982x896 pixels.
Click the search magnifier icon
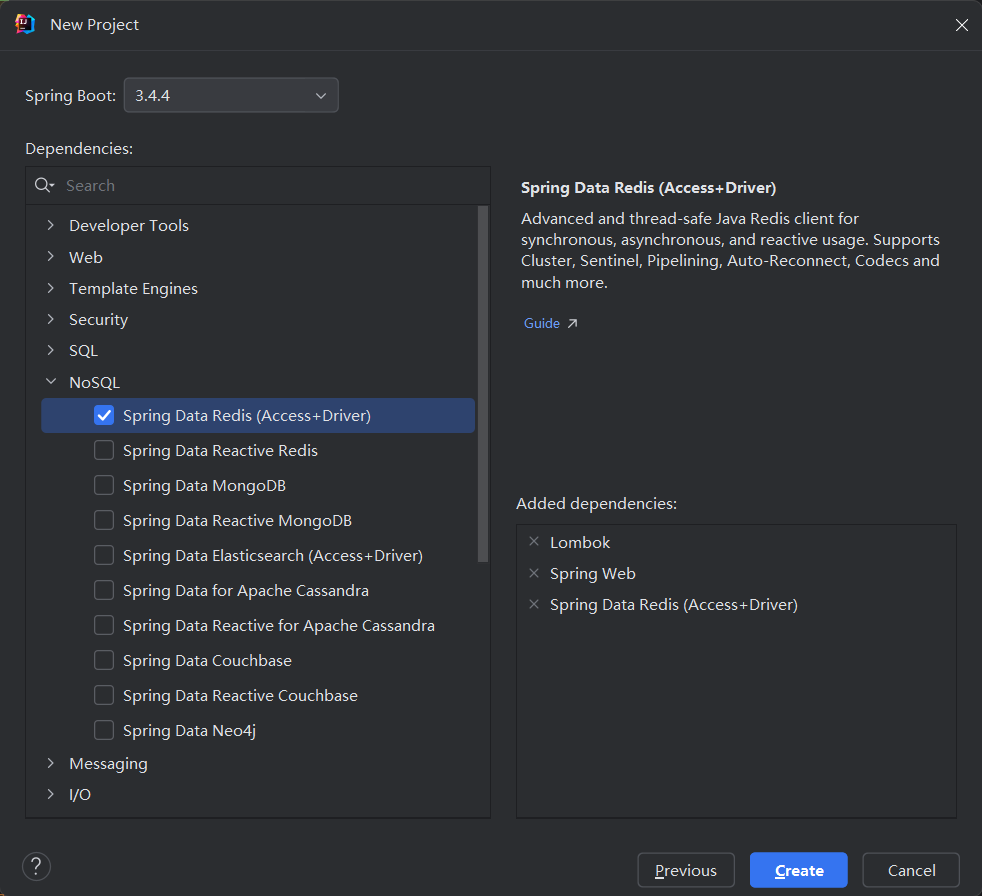(x=44, y=185)
